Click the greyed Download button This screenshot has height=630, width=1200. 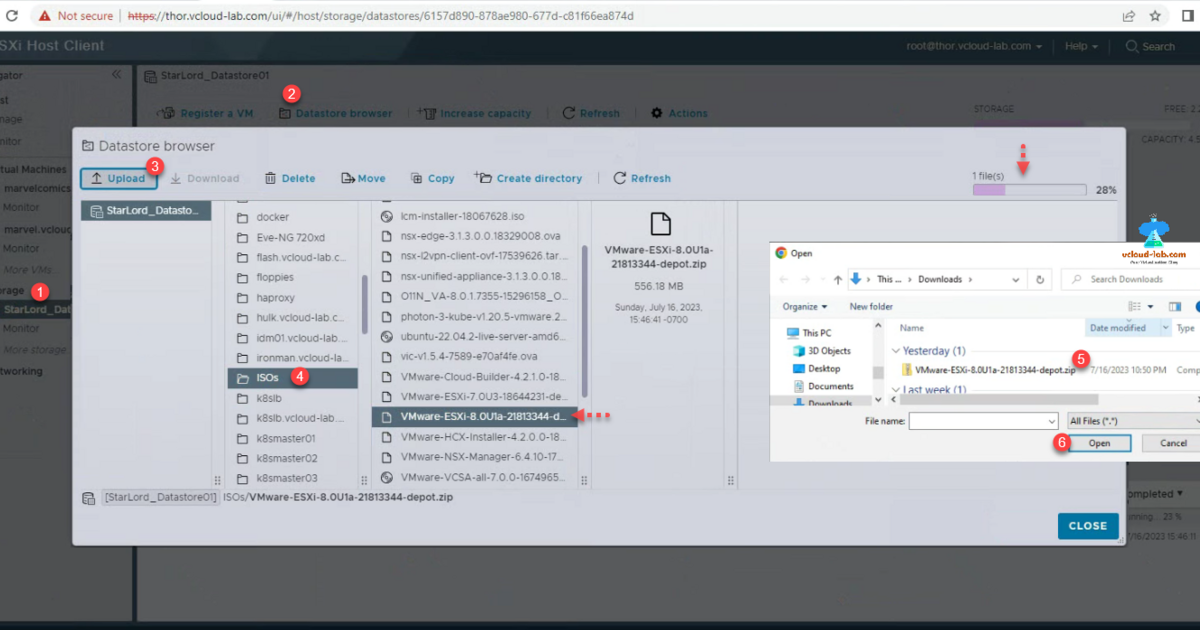click(205, 178)
